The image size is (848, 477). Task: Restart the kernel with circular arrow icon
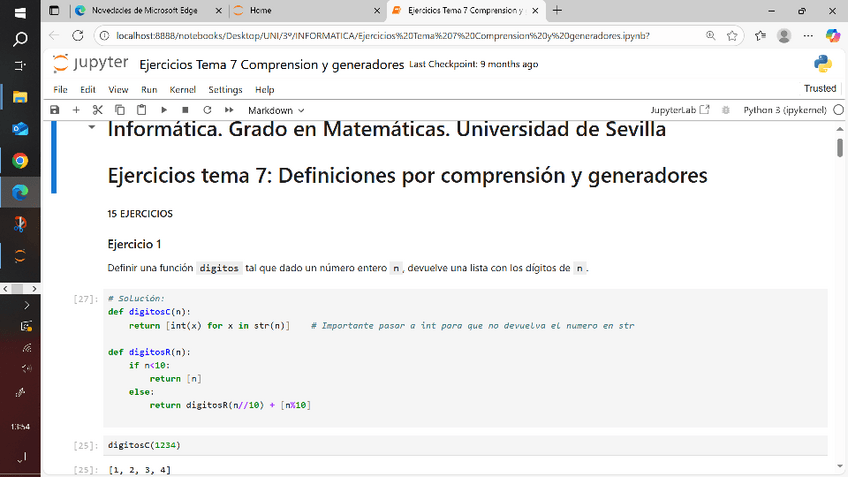click(x=207, y=110)
